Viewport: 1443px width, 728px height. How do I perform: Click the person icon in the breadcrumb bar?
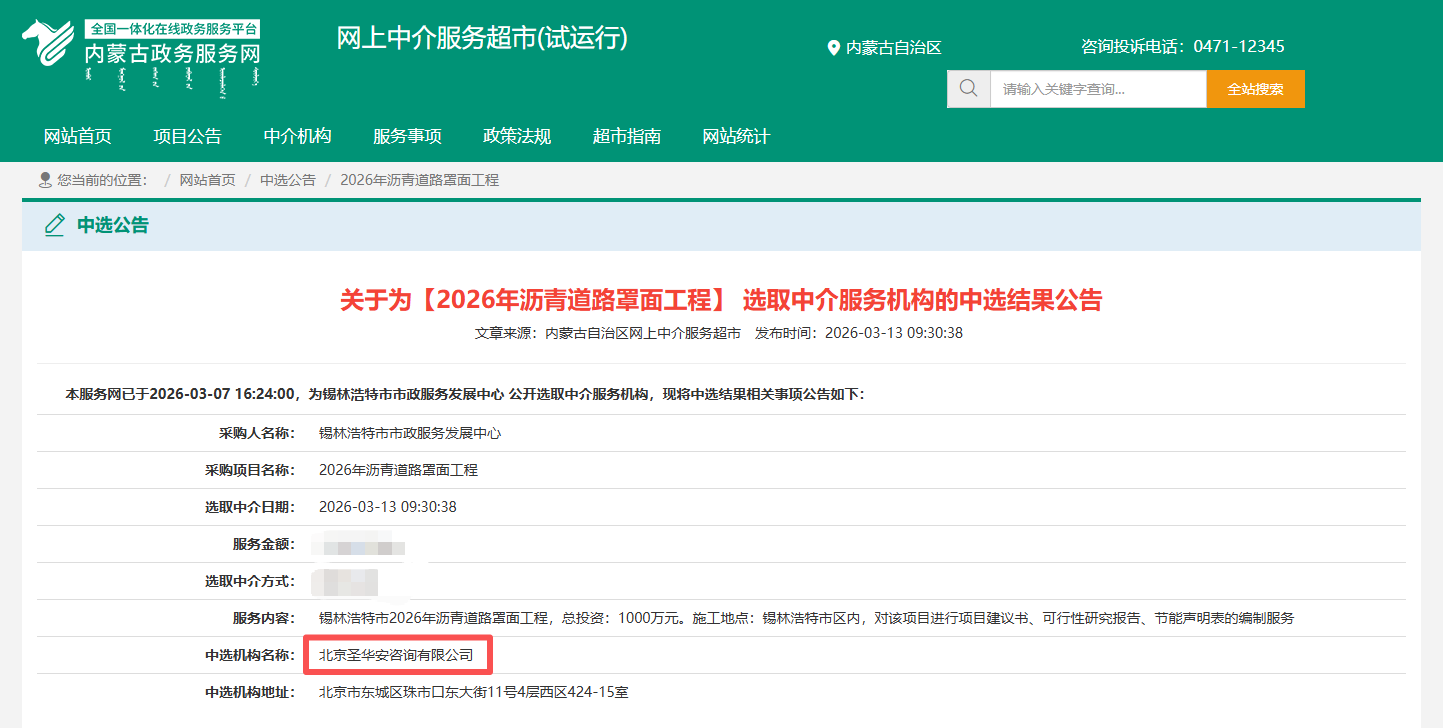pos(42,179)
